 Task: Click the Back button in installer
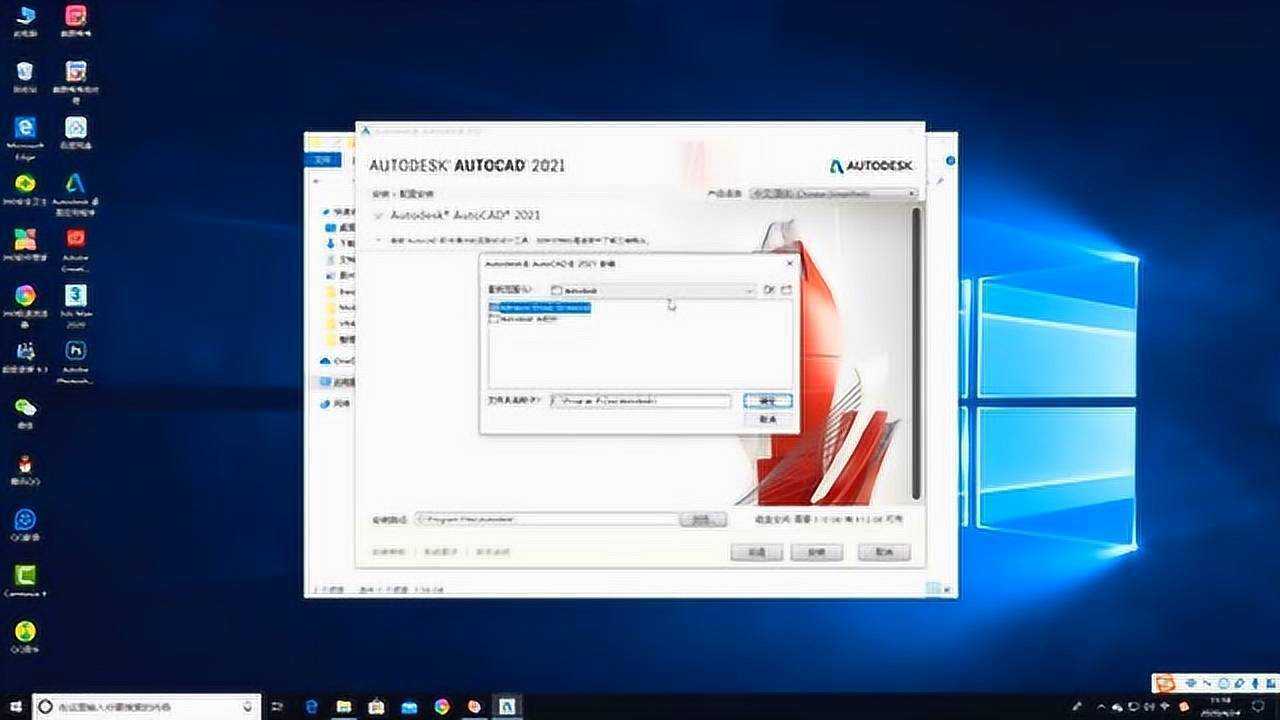tap(756, 552)
